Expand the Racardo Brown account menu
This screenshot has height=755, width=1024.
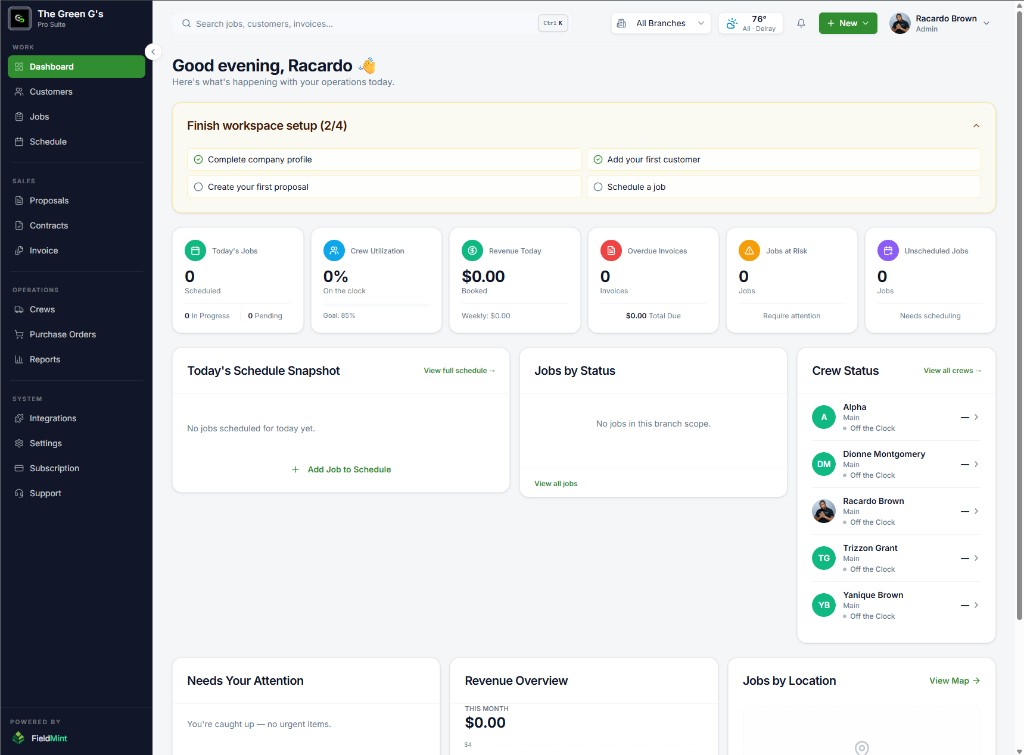click(939, 24)
